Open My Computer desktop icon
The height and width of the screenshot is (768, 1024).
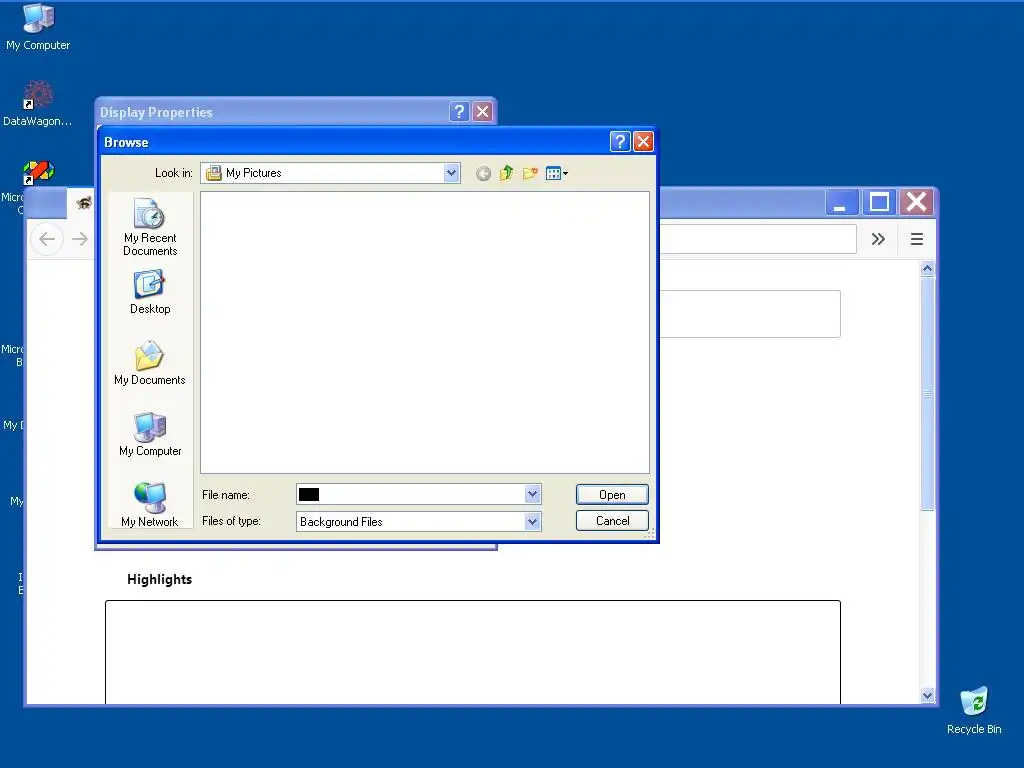pyautogui.click(x=38, y=27)
